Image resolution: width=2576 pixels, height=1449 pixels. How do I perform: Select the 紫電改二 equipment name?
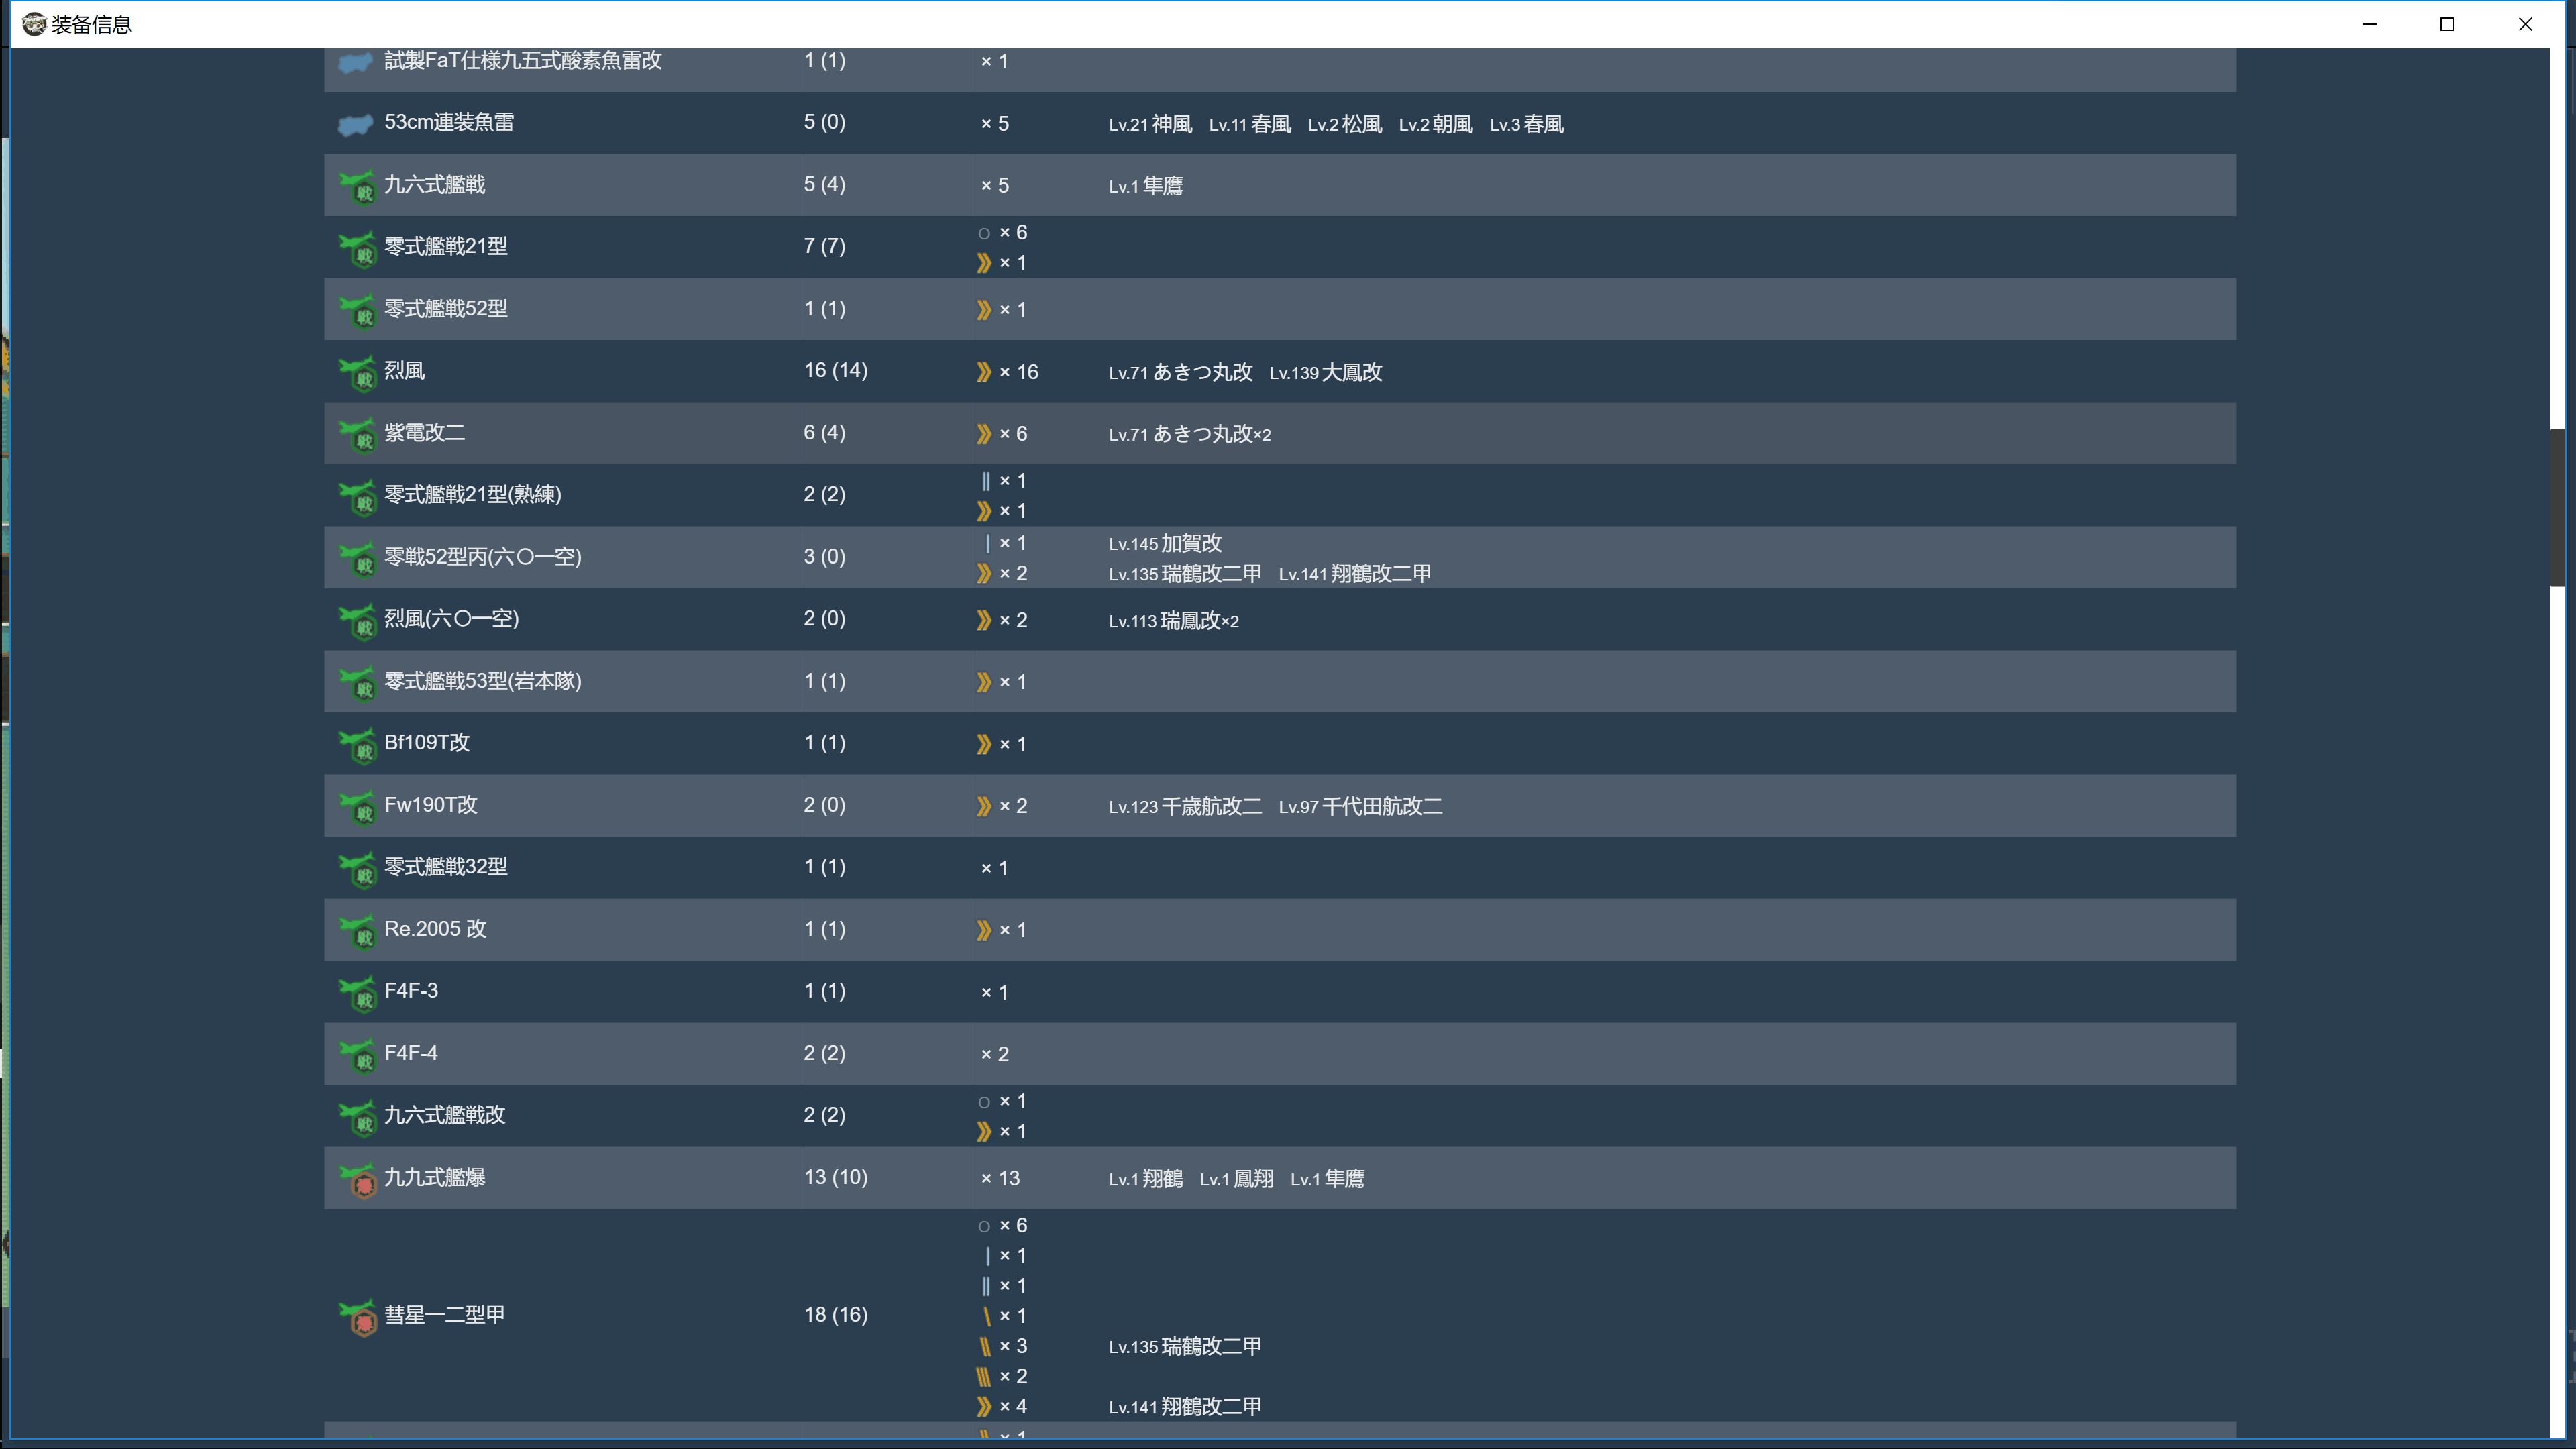point(425,432)
